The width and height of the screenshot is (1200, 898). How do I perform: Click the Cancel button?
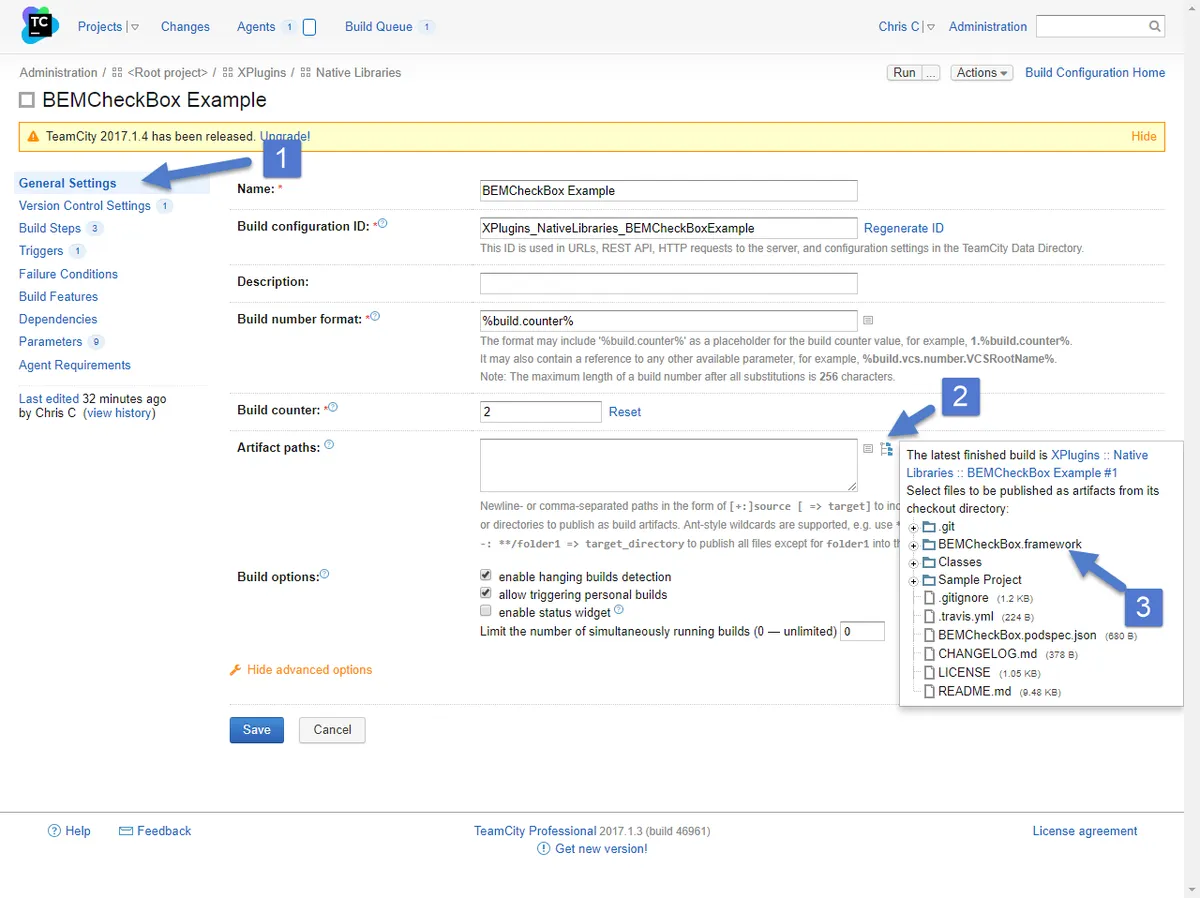[332, 730]
